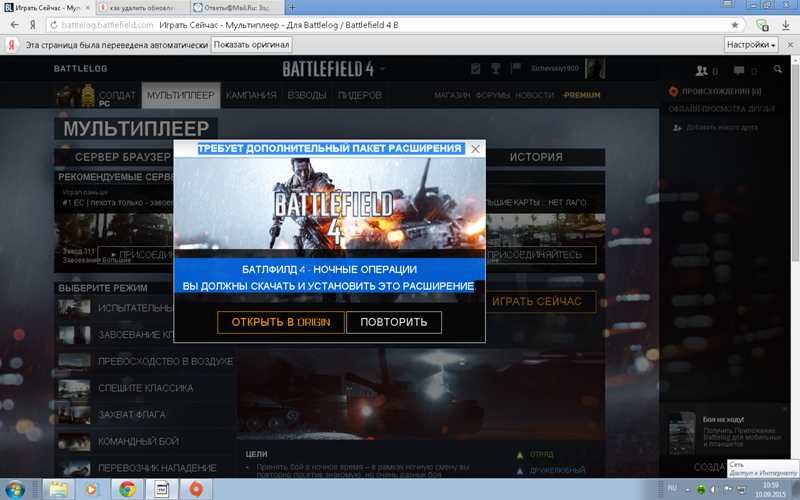Viewport: 800px width, 500px height.
Task: Click the browser back arrow
Action: 14,25
